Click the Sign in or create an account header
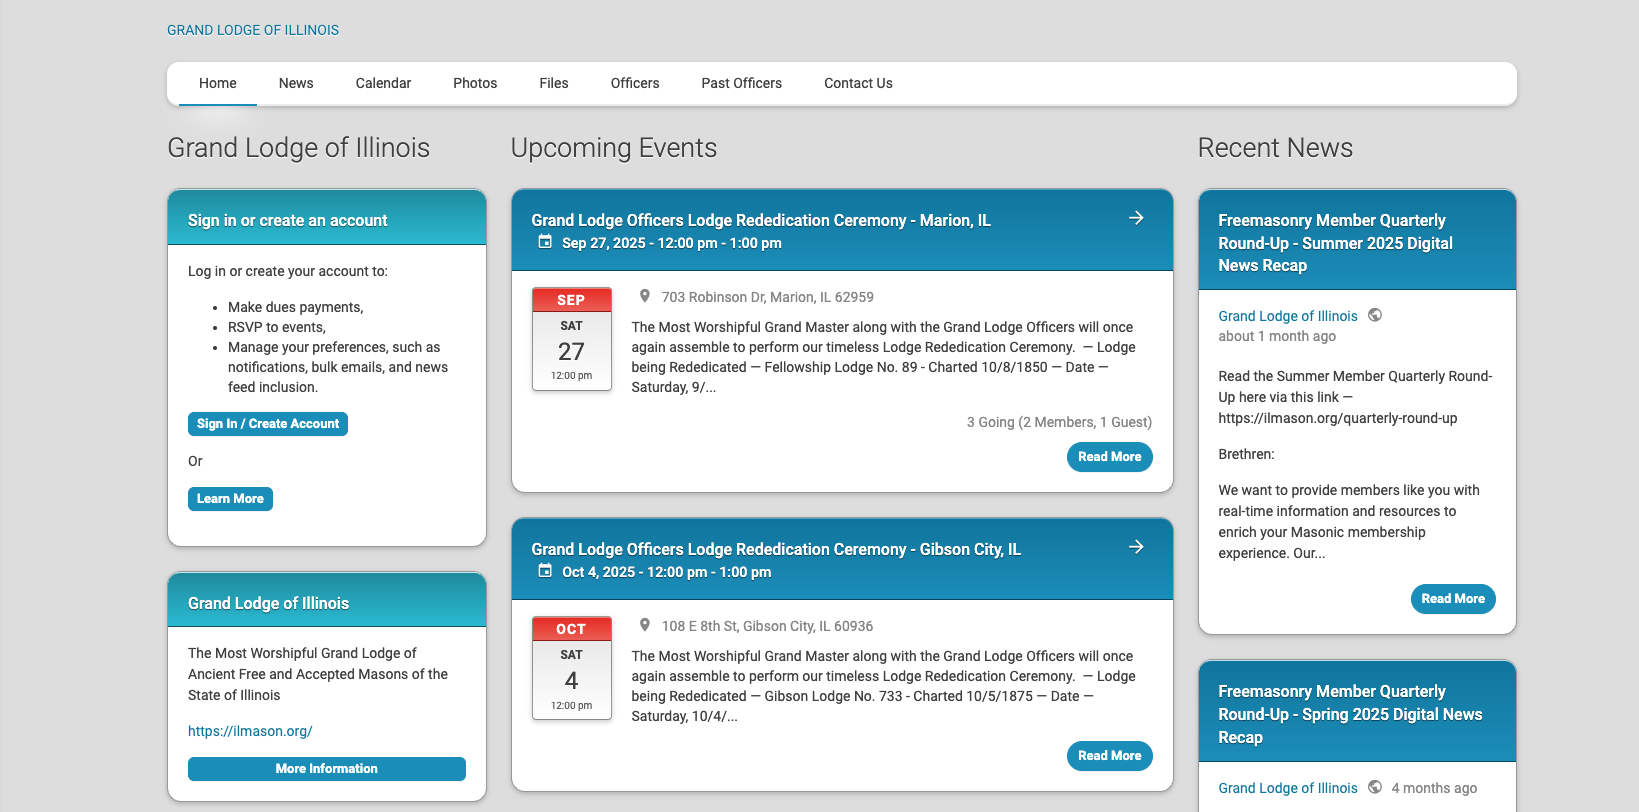 pyautogui.click(x=288, y=220)
